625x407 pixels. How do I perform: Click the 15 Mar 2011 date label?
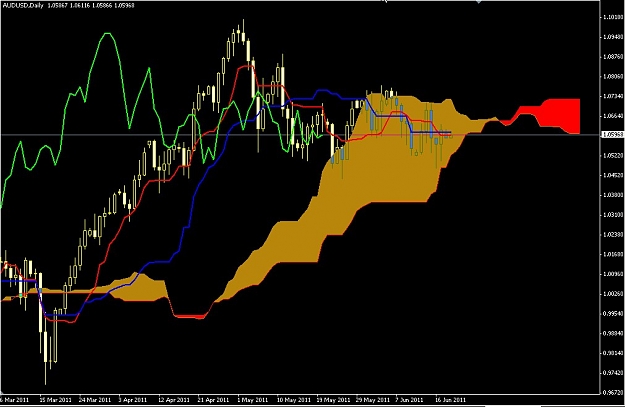(56, 399)
